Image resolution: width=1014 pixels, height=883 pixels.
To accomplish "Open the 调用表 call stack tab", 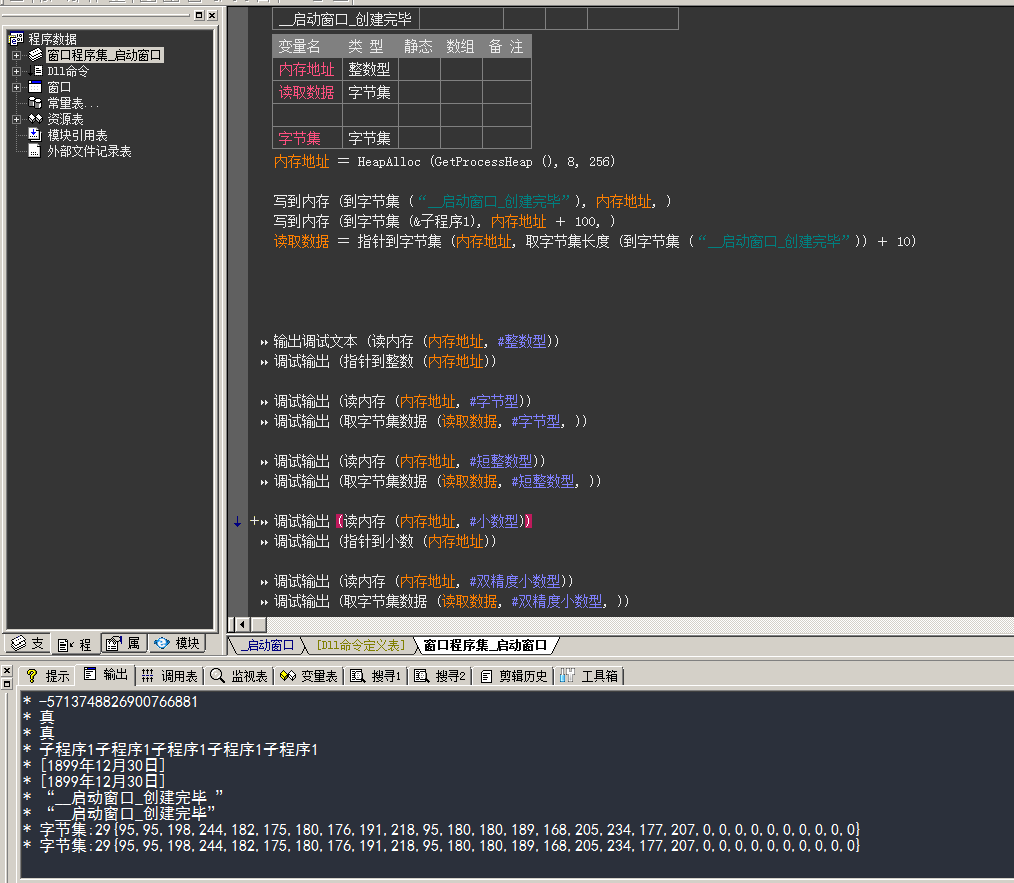I will [169, 676].
